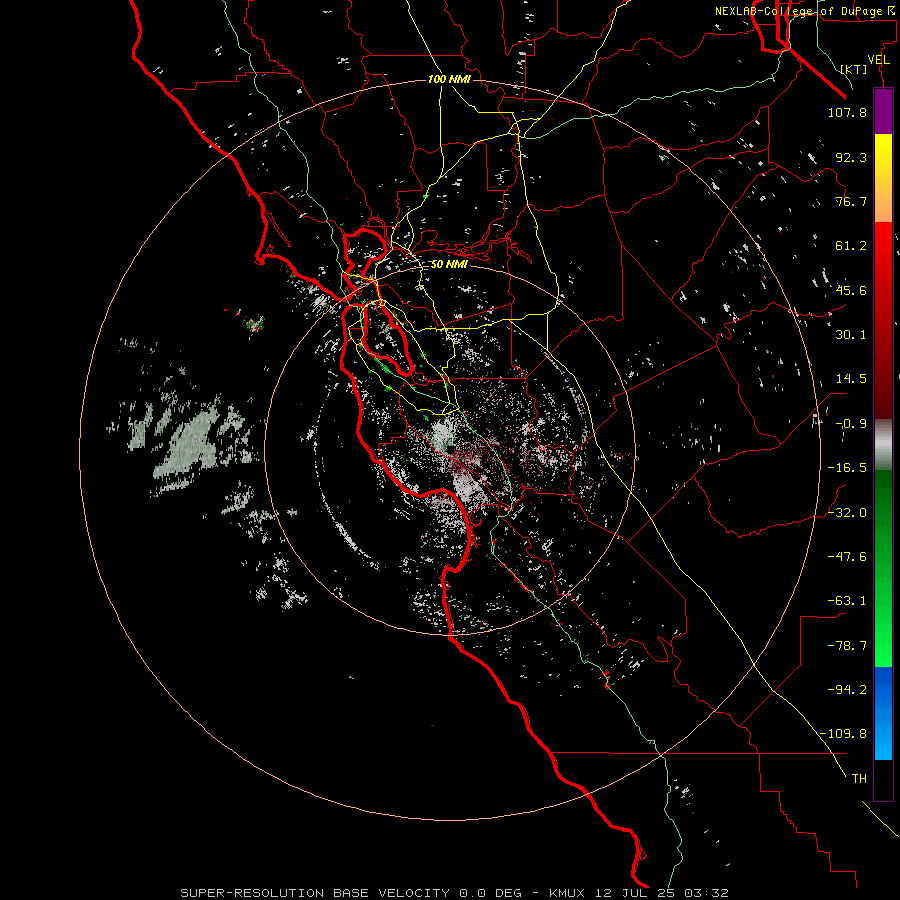The height and width of the screenshot is (900, 900).
Task: Click the -94.2 velocity scale value
Action: [x=847, y=689]
